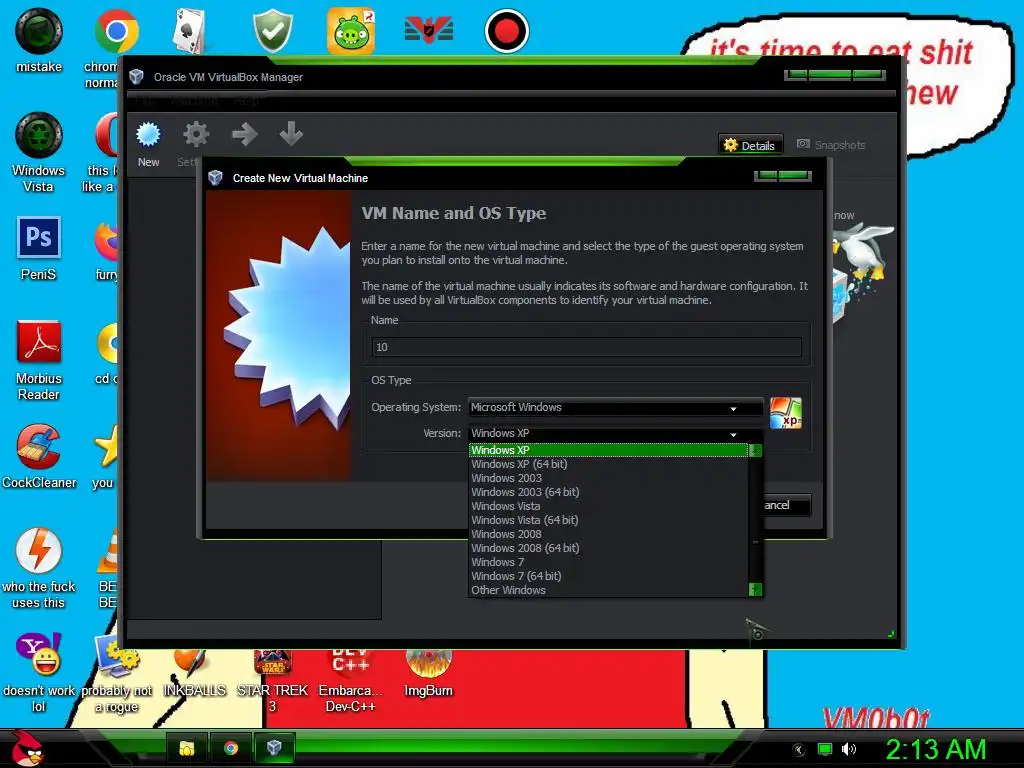1024x768 pixels.
Task: Open the Yahoo 'doesn't work lol' icon
Action: 39,654
